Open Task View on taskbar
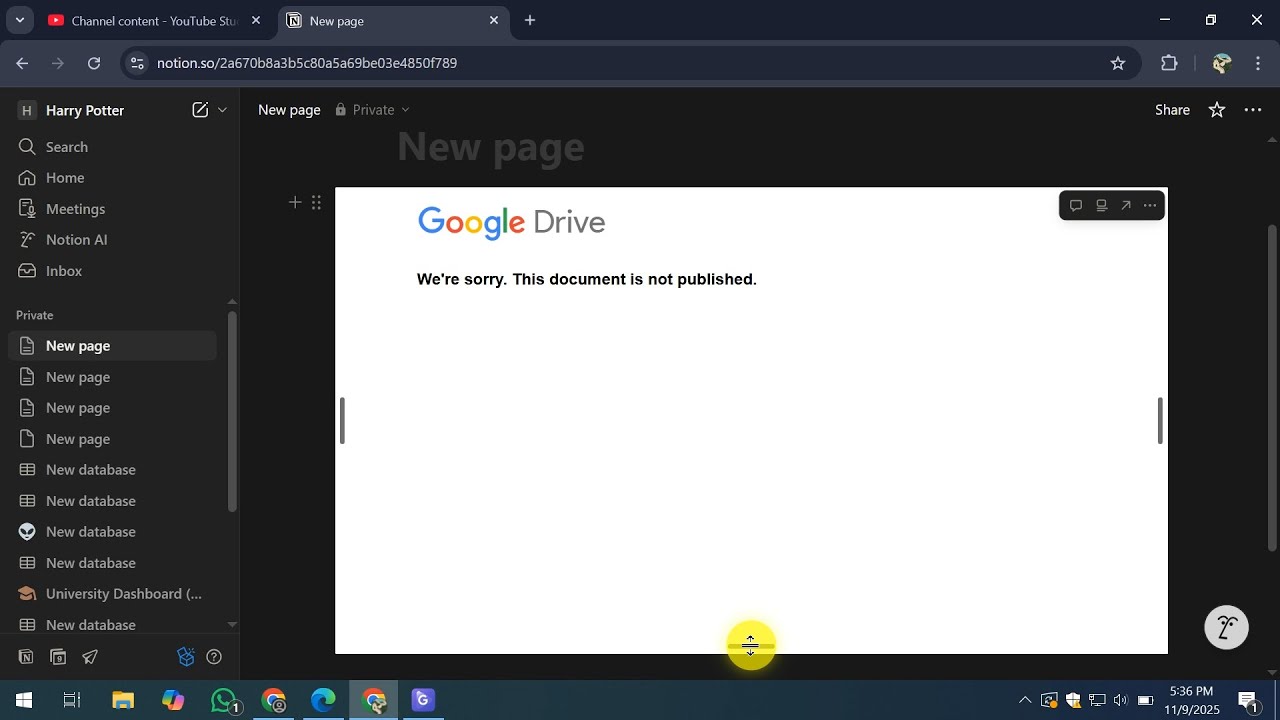Image resolution: width=1280 pixels, height=720 pixels. [72, 700]
